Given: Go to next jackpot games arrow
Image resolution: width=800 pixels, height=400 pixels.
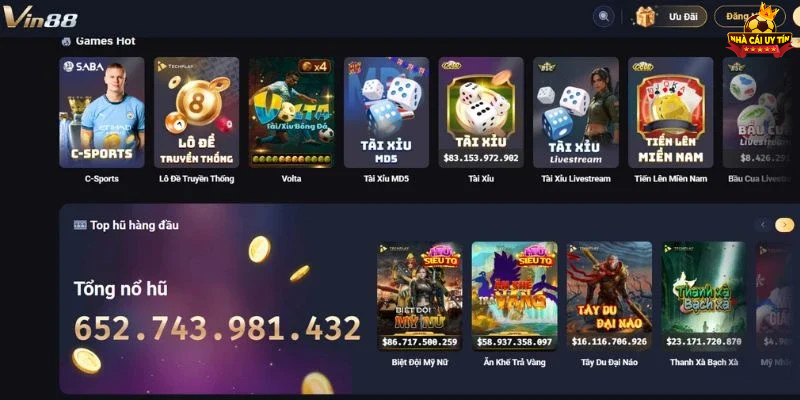Looking at the screenshot, I should [x=785, y=225].
